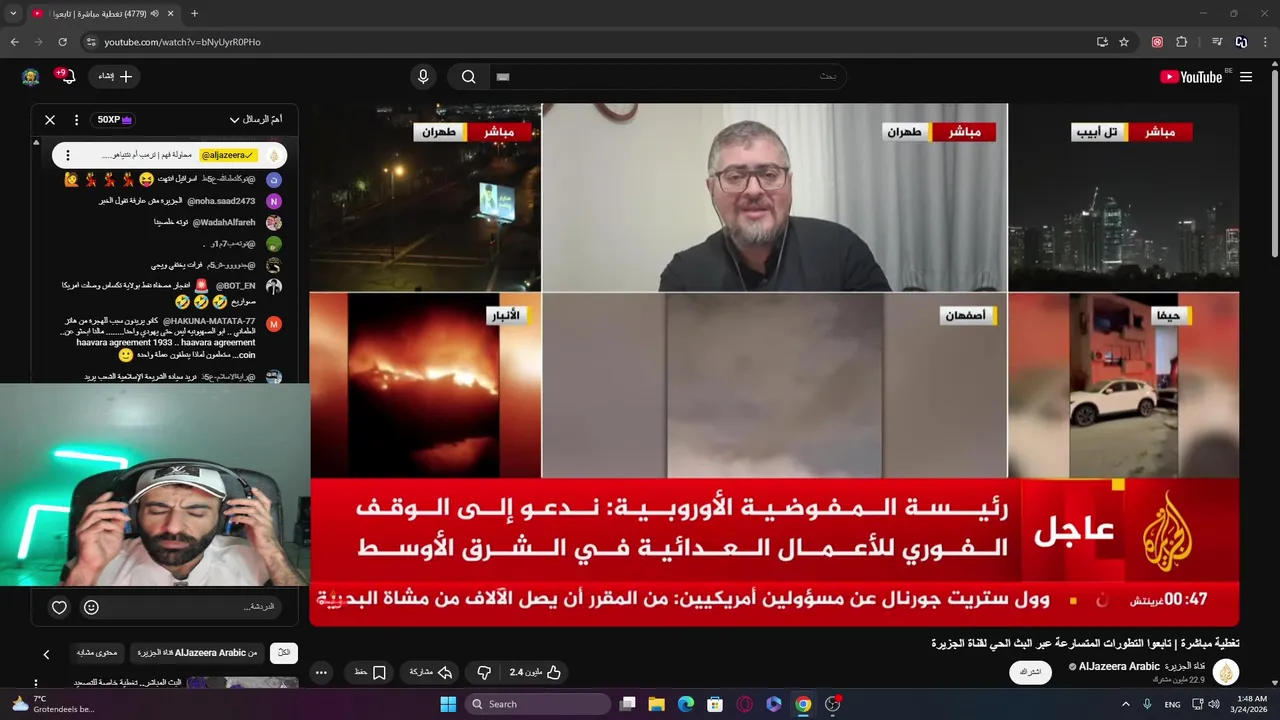Click YouTube voice search microphone
The height and width of the screenshot is (720, 1280).
pyautogui.click(x=423, y=77)
